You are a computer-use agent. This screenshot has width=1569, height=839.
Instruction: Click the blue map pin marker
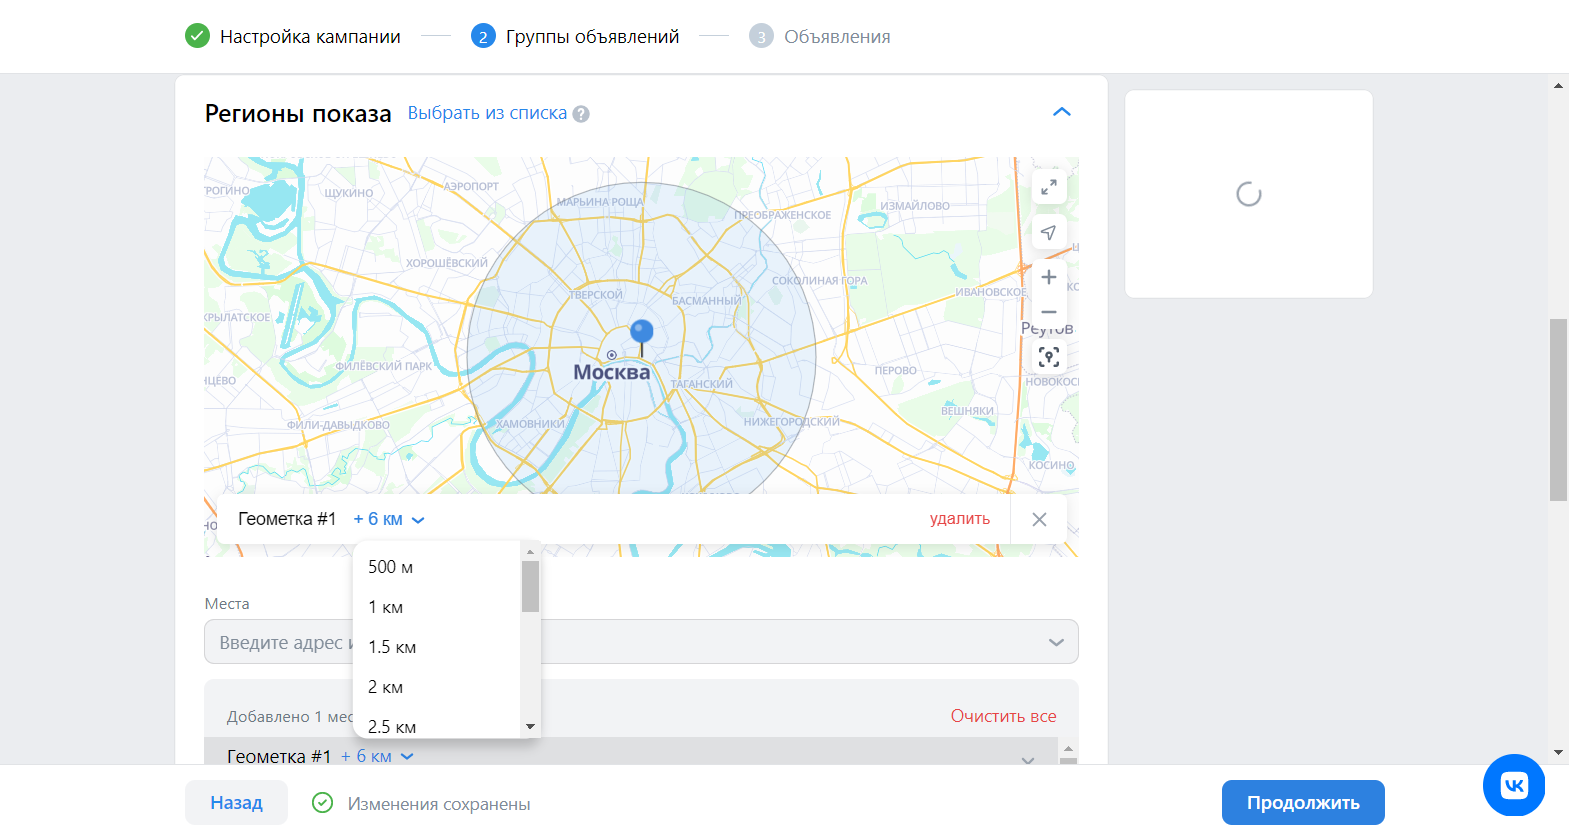[641, 332]
